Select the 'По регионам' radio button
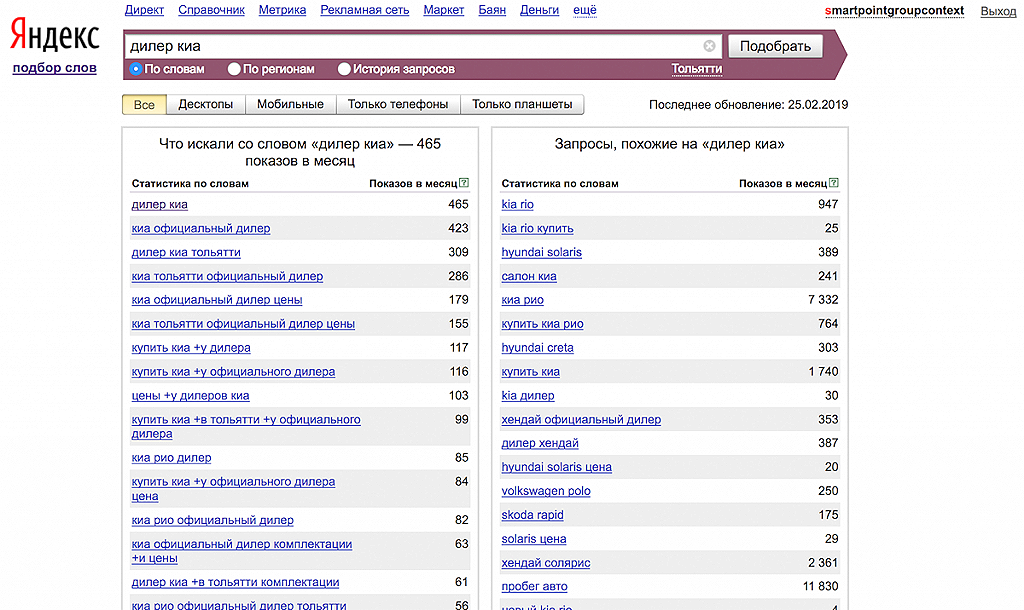The image size is (1024, 610). coord(234,69)
